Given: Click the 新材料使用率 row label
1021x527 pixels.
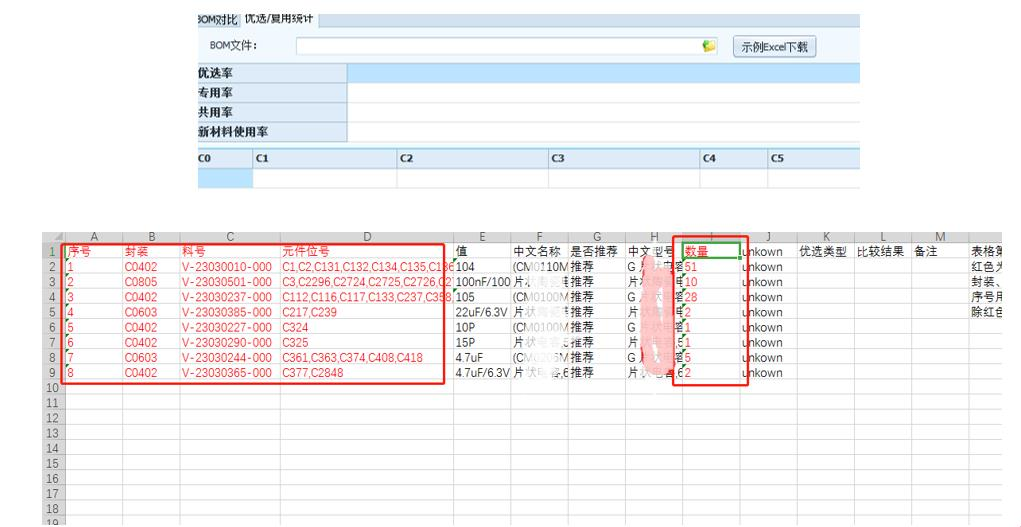Looking at the screenshot, I should coord(272,132).
